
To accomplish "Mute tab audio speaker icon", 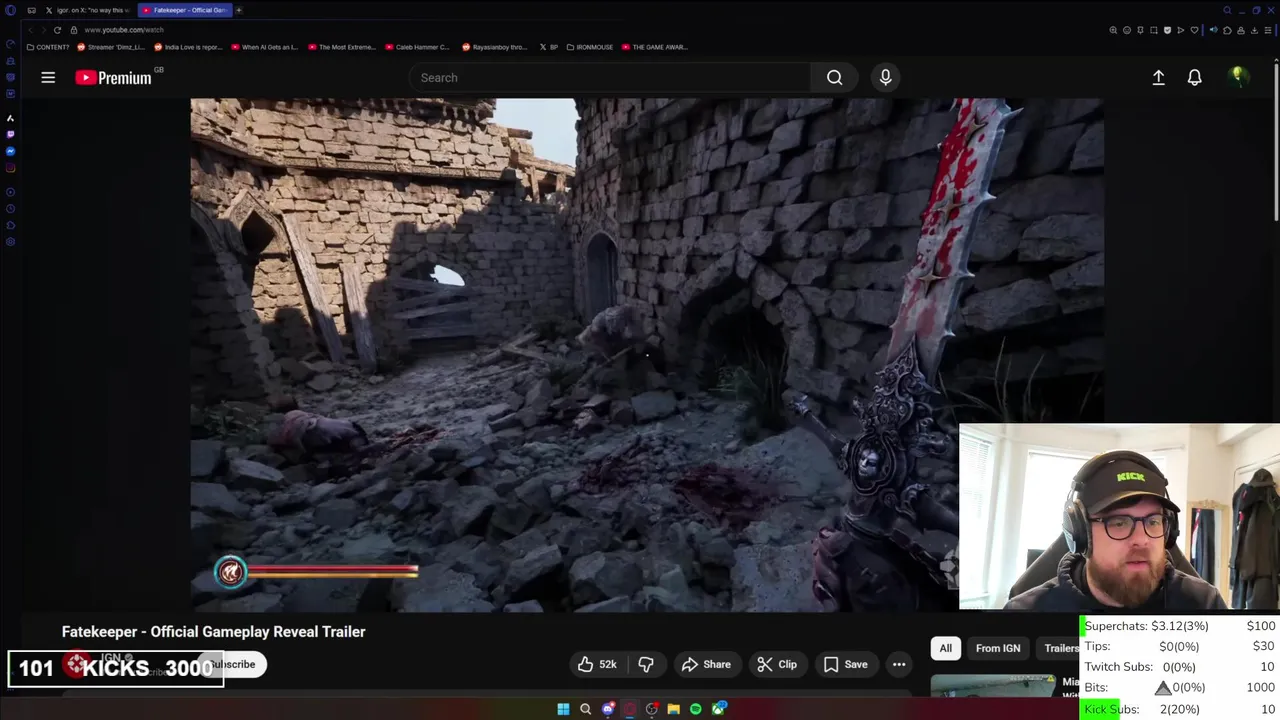I will (x=1214, y=30).
